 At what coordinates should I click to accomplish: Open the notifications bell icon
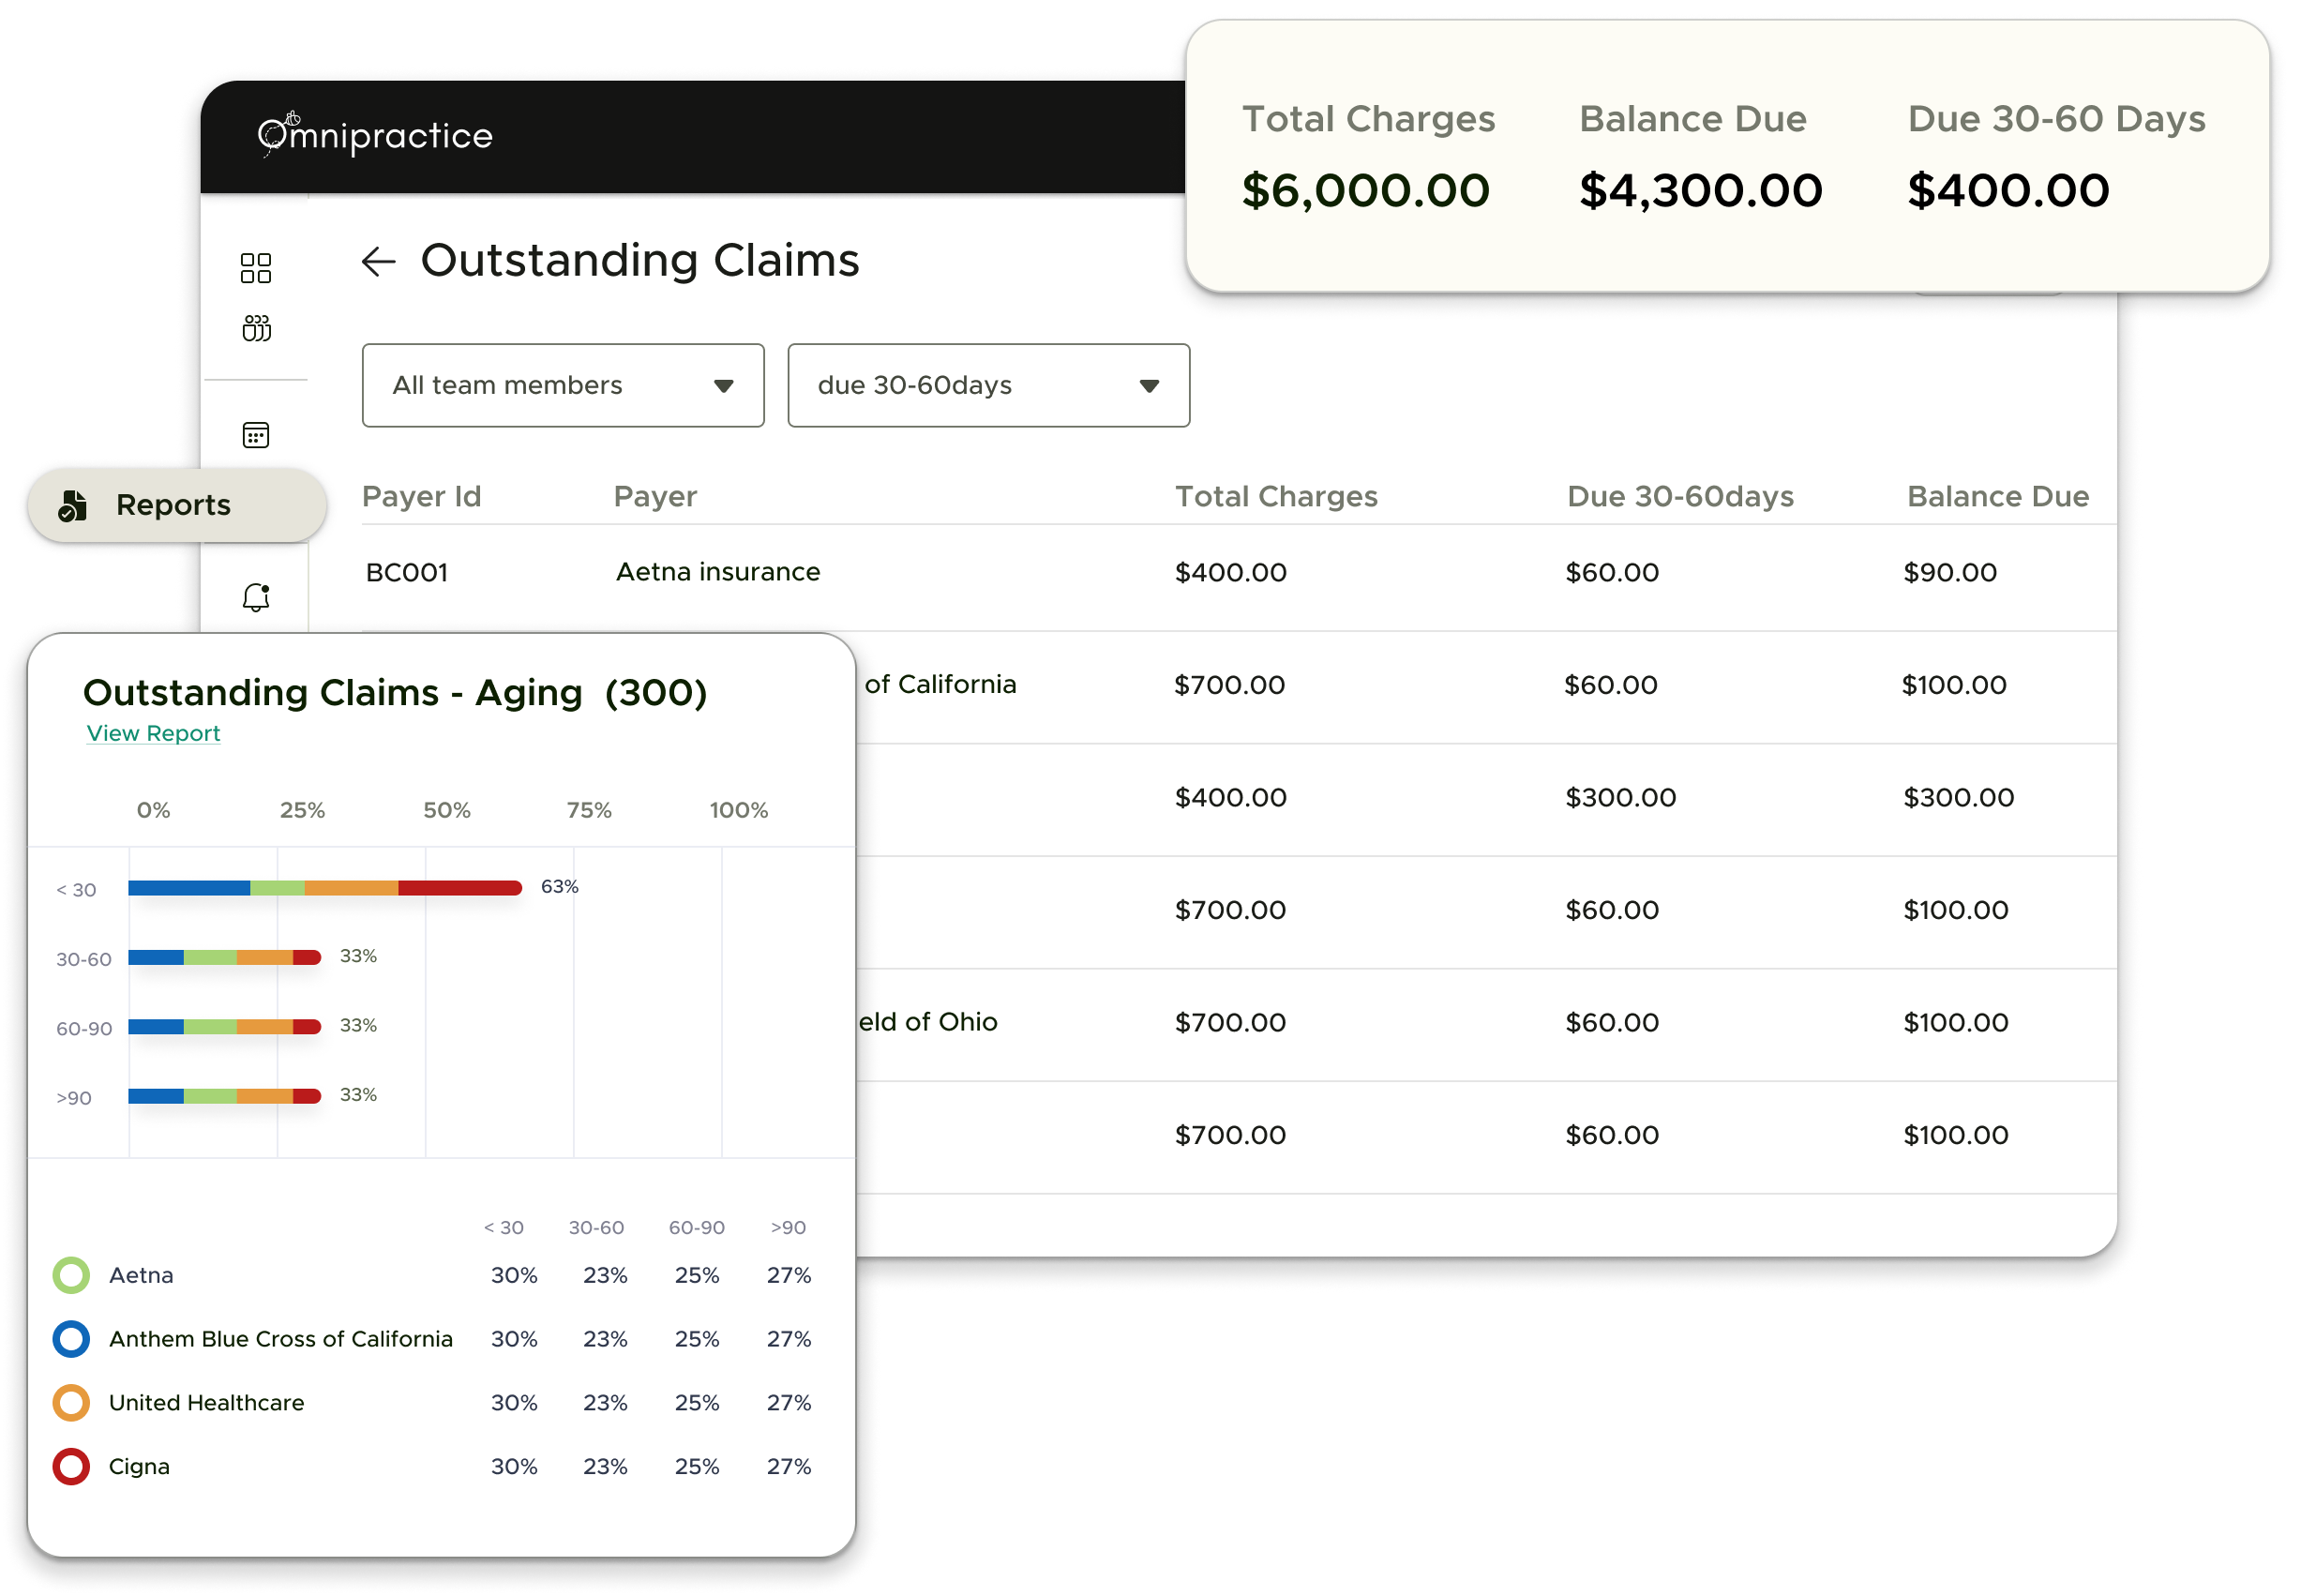(x=256, y=597)
